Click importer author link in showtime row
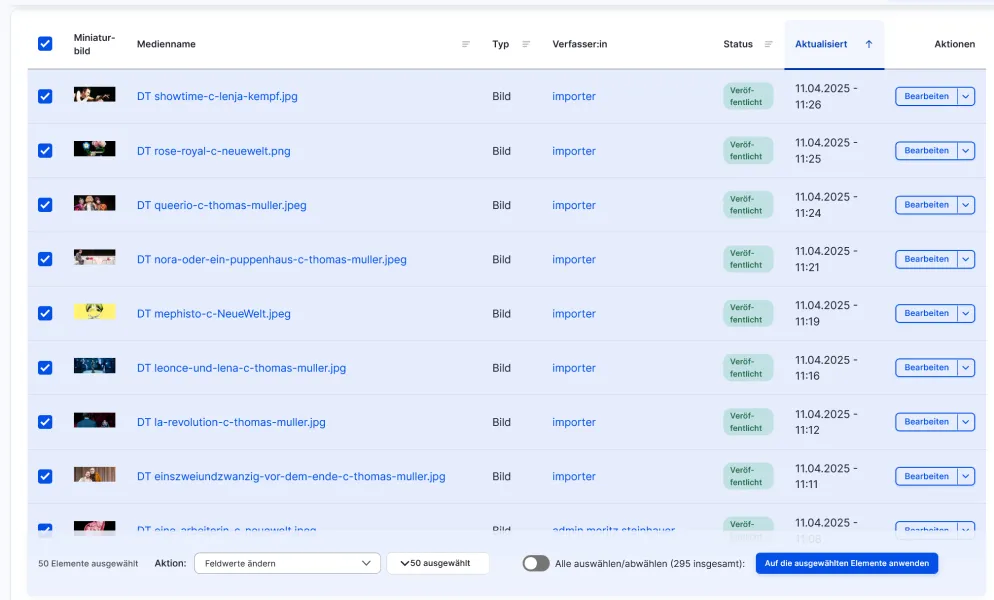The image size is (994, 600). (x=574, y=96)
